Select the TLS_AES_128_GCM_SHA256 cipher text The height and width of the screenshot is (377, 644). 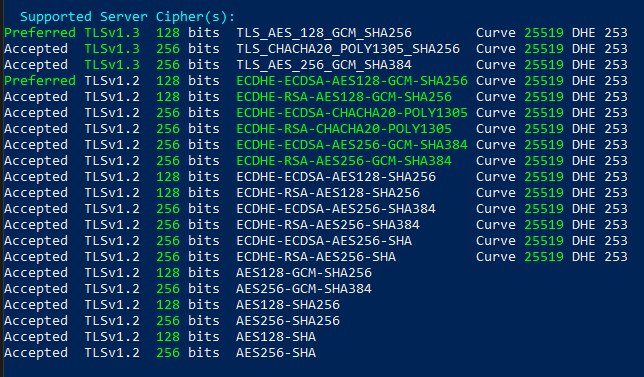[x=324, y=33]
